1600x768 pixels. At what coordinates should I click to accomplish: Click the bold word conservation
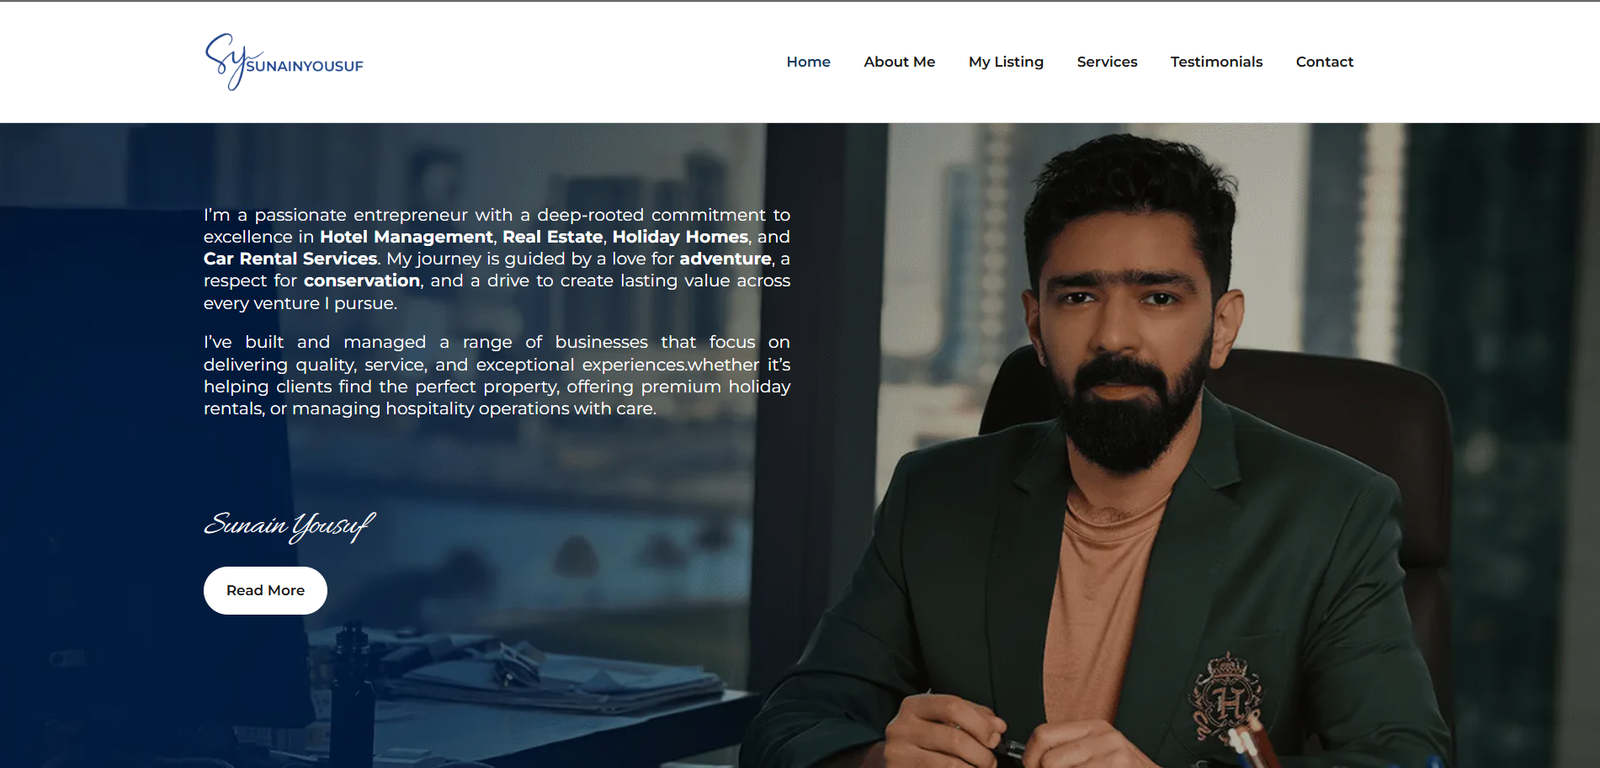click(x=361, y=281)
